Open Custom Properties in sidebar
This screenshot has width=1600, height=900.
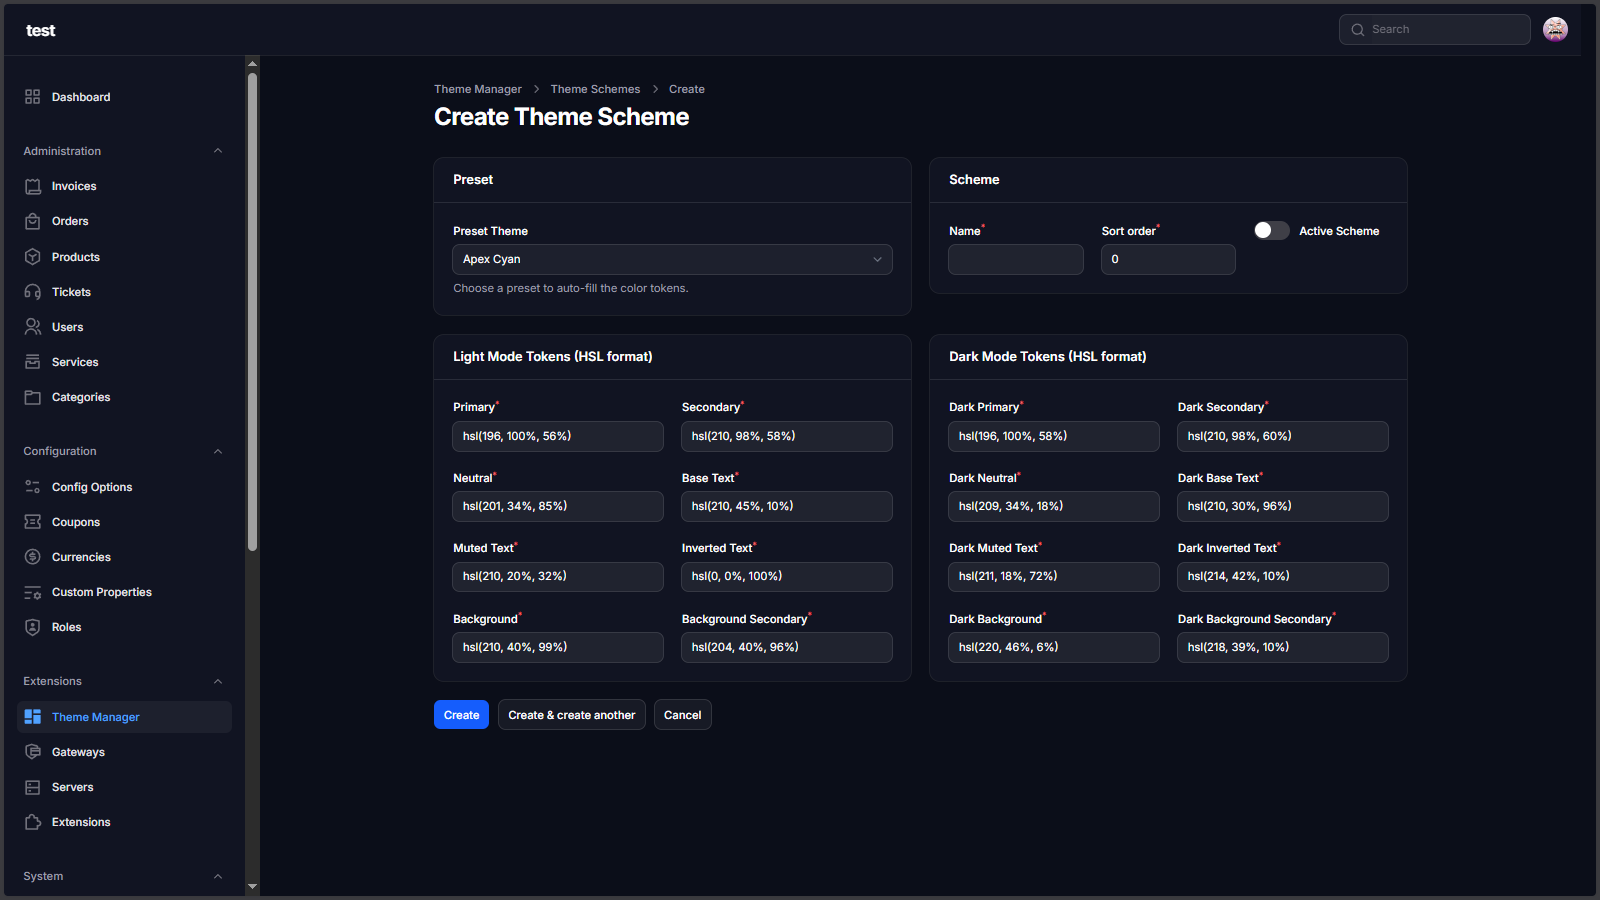coord(101,592)
